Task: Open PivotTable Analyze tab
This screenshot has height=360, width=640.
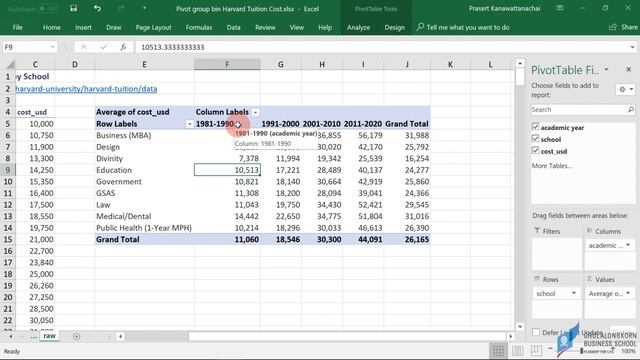Action: pyautogui.click(x=358, y=27)
